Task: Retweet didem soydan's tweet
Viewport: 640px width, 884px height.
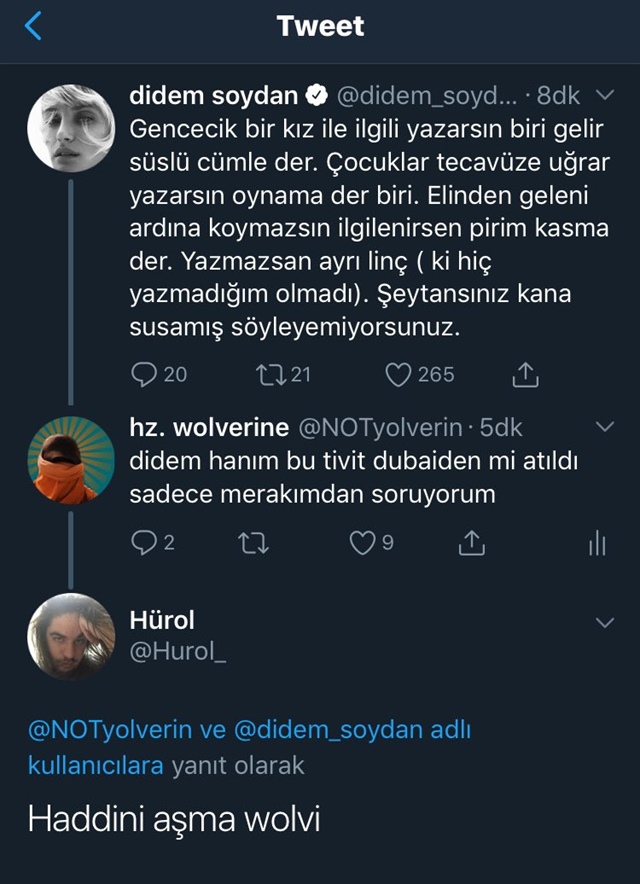Action: (x=269, y=374)
